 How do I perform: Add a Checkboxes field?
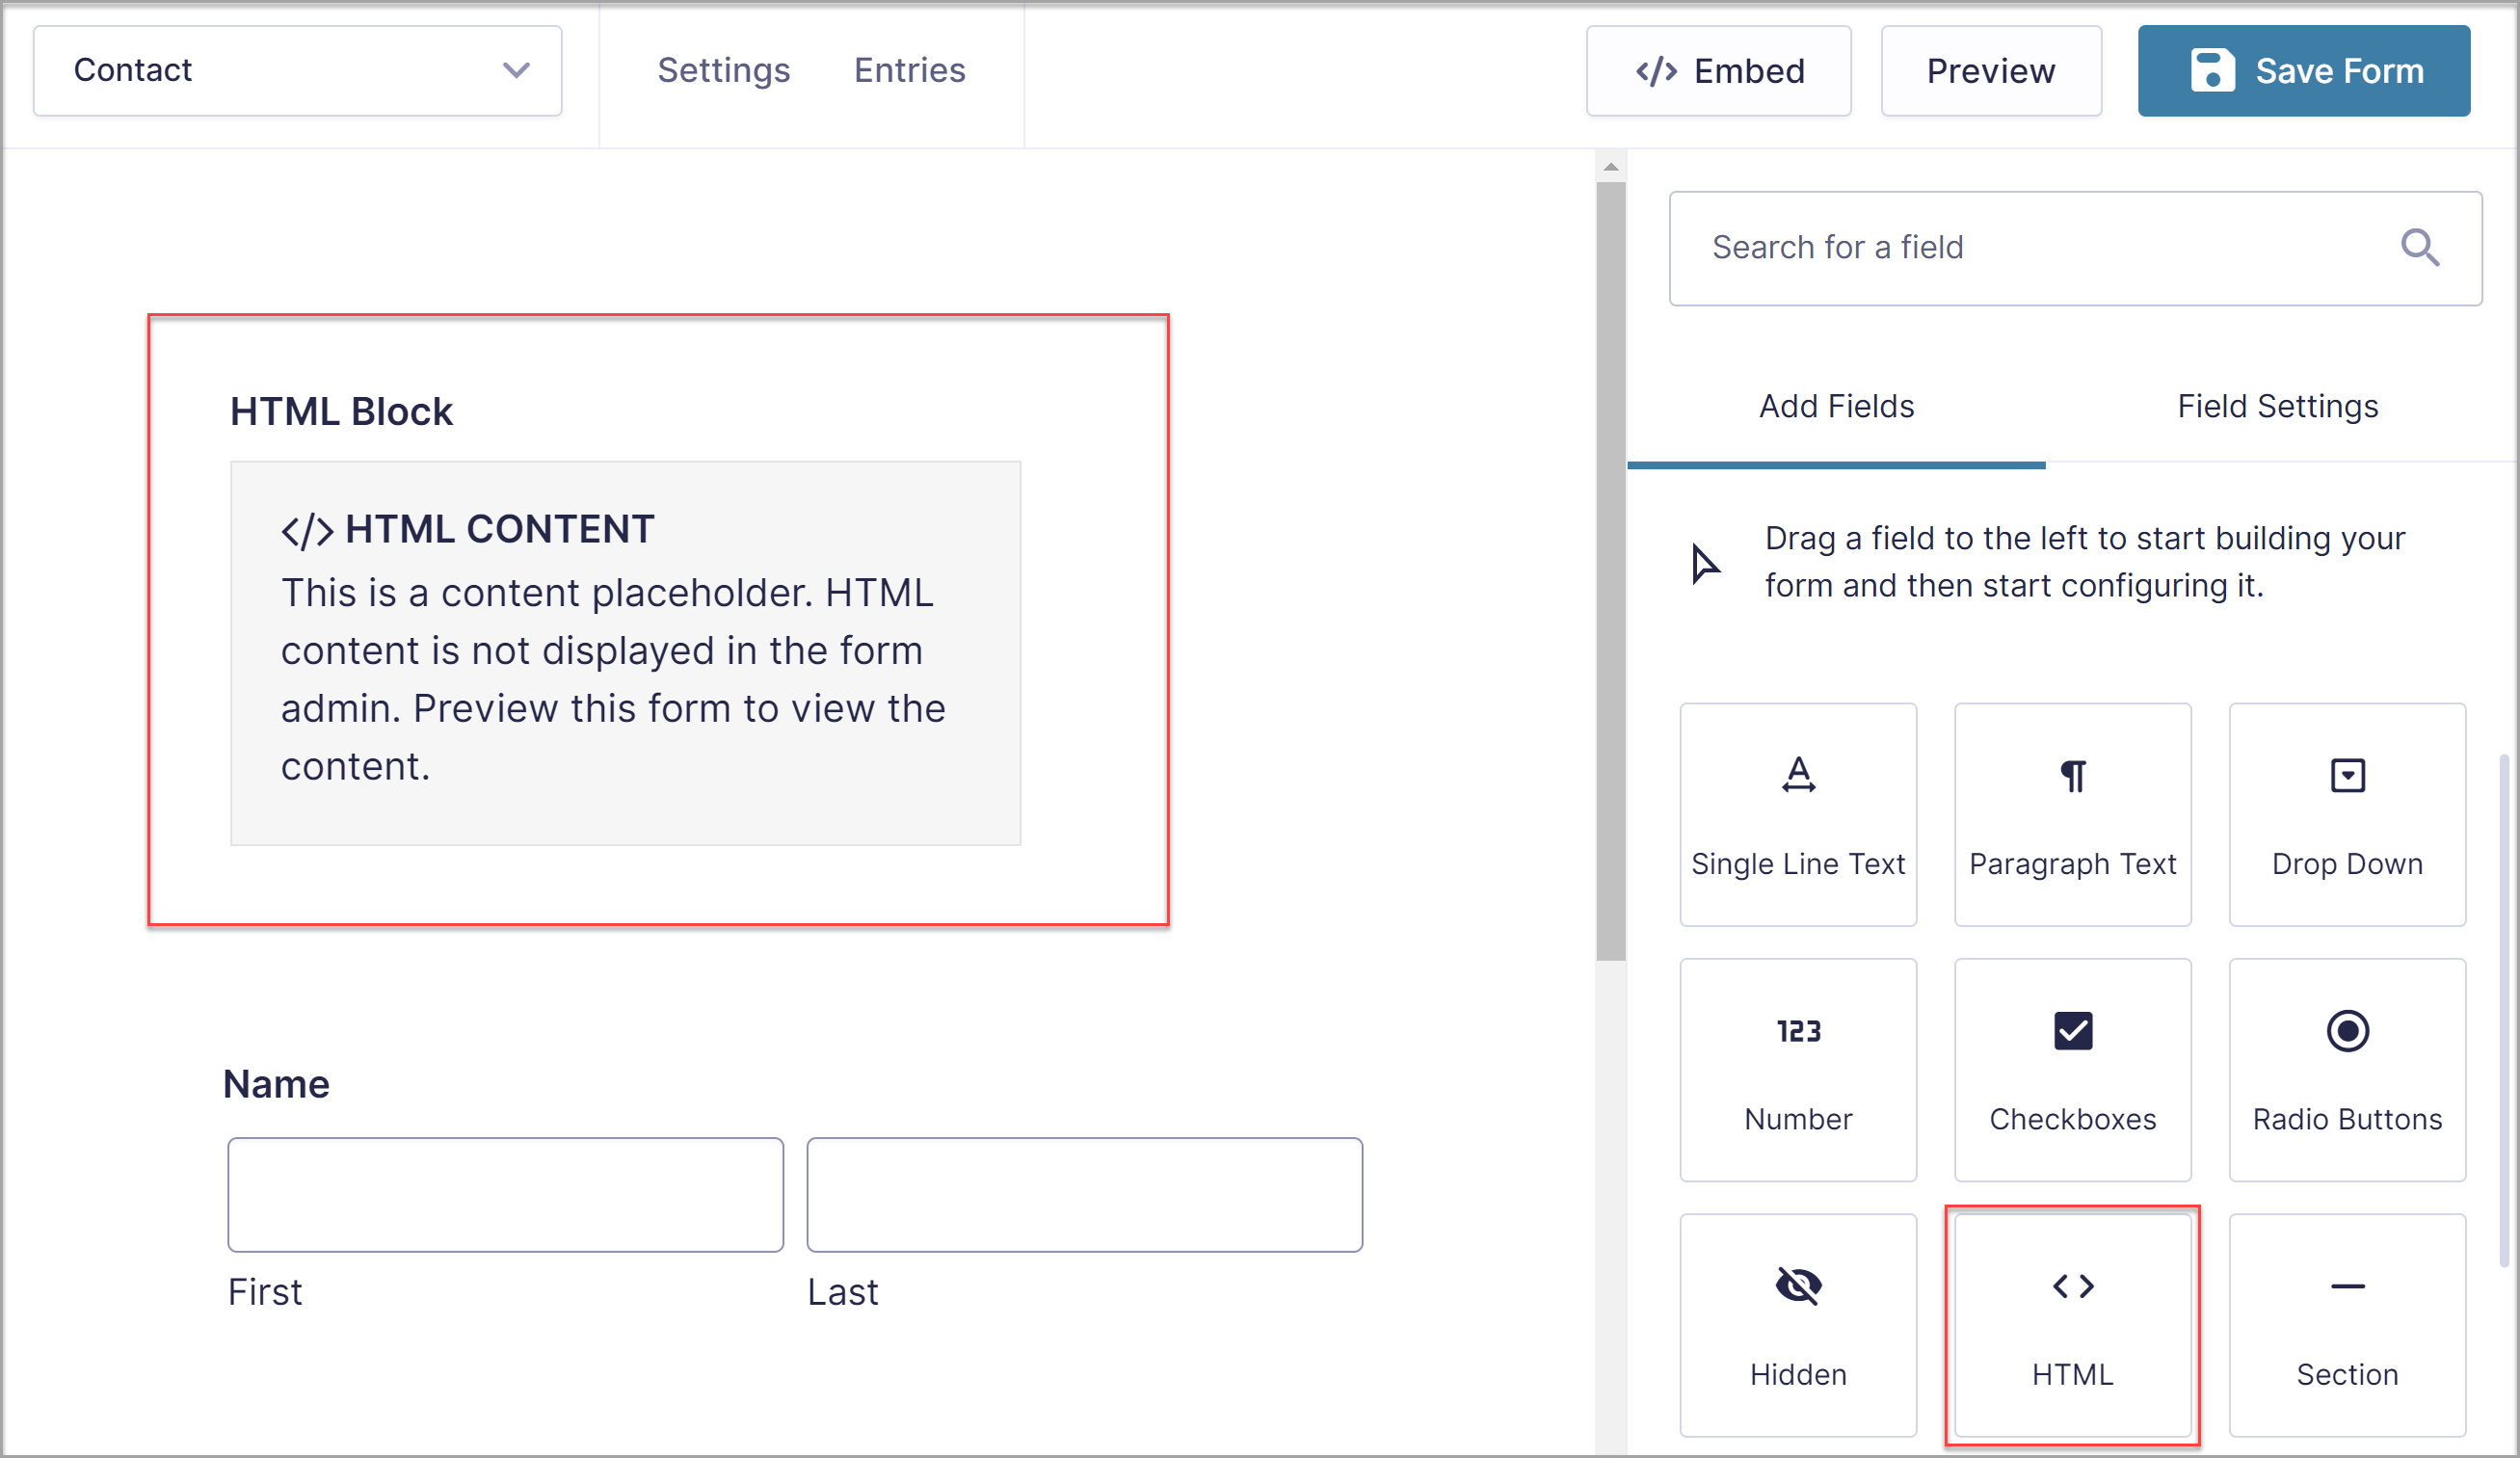[x=2072, y=1070]
